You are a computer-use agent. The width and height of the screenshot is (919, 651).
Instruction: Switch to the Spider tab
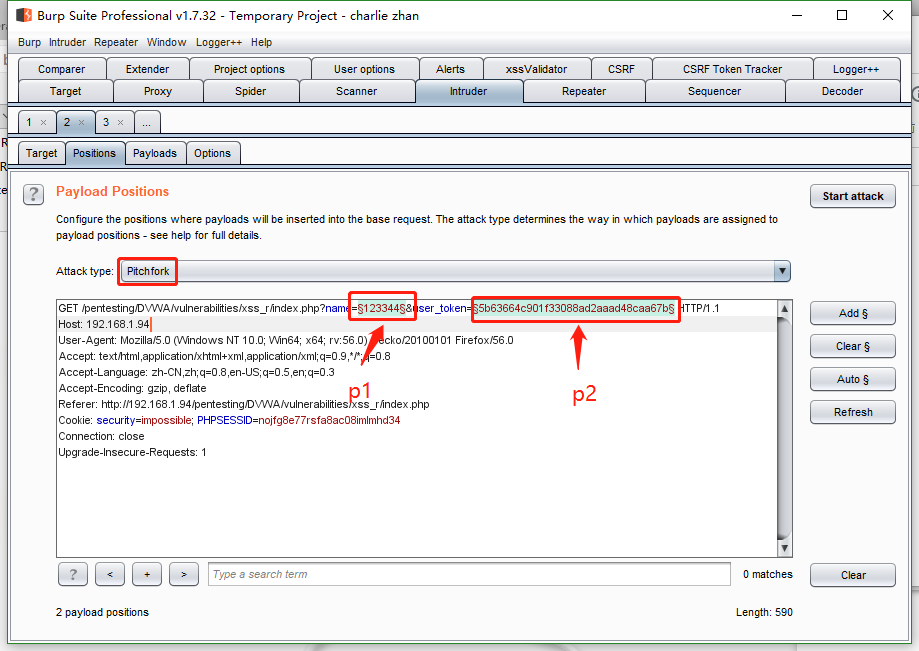[x=250, y=91]
